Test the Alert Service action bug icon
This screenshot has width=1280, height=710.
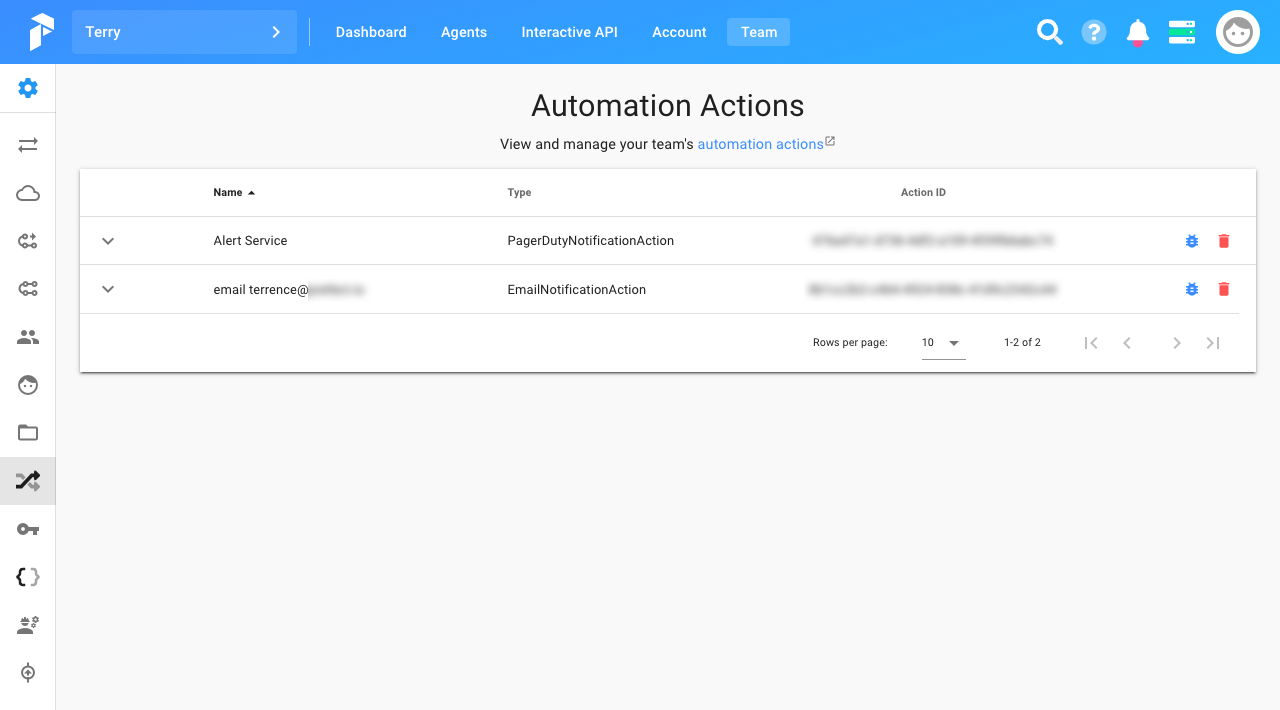1192,241
